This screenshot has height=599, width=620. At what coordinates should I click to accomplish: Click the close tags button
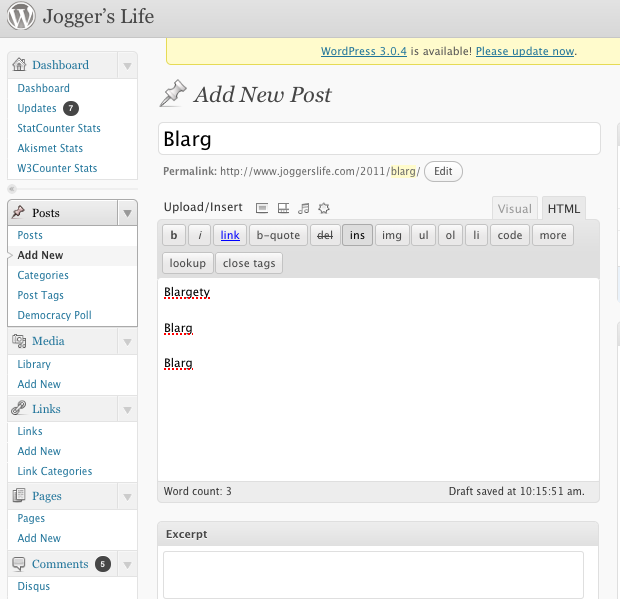[250, 263]
